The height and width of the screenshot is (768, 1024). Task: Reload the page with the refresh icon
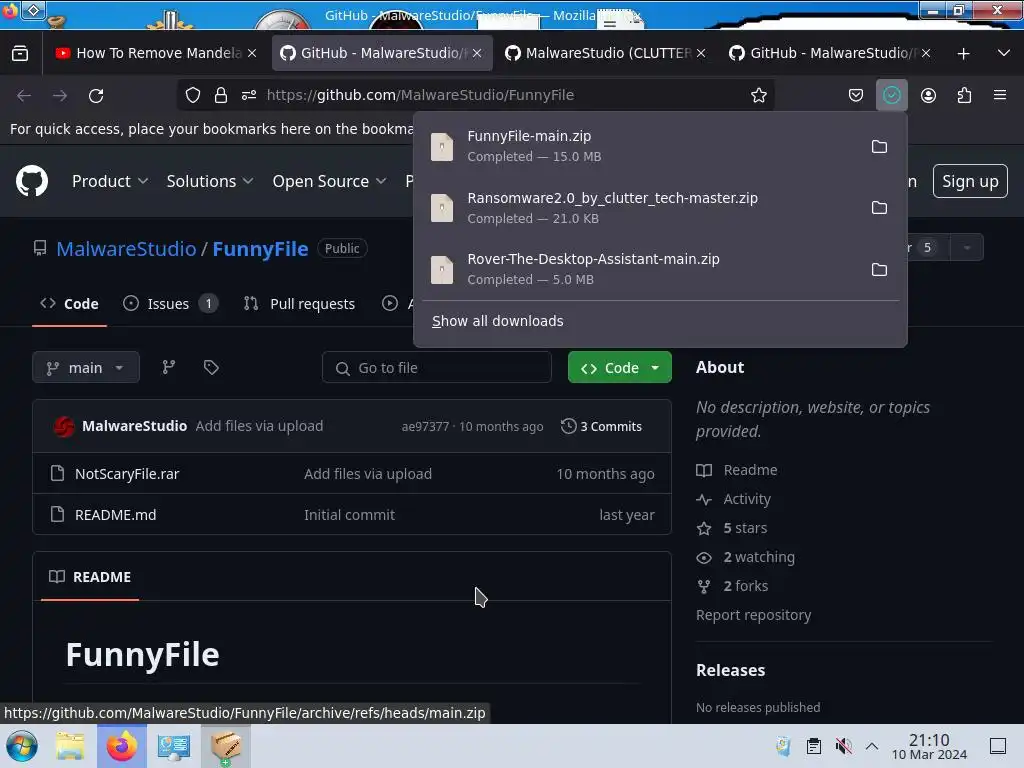click(96, 95)
